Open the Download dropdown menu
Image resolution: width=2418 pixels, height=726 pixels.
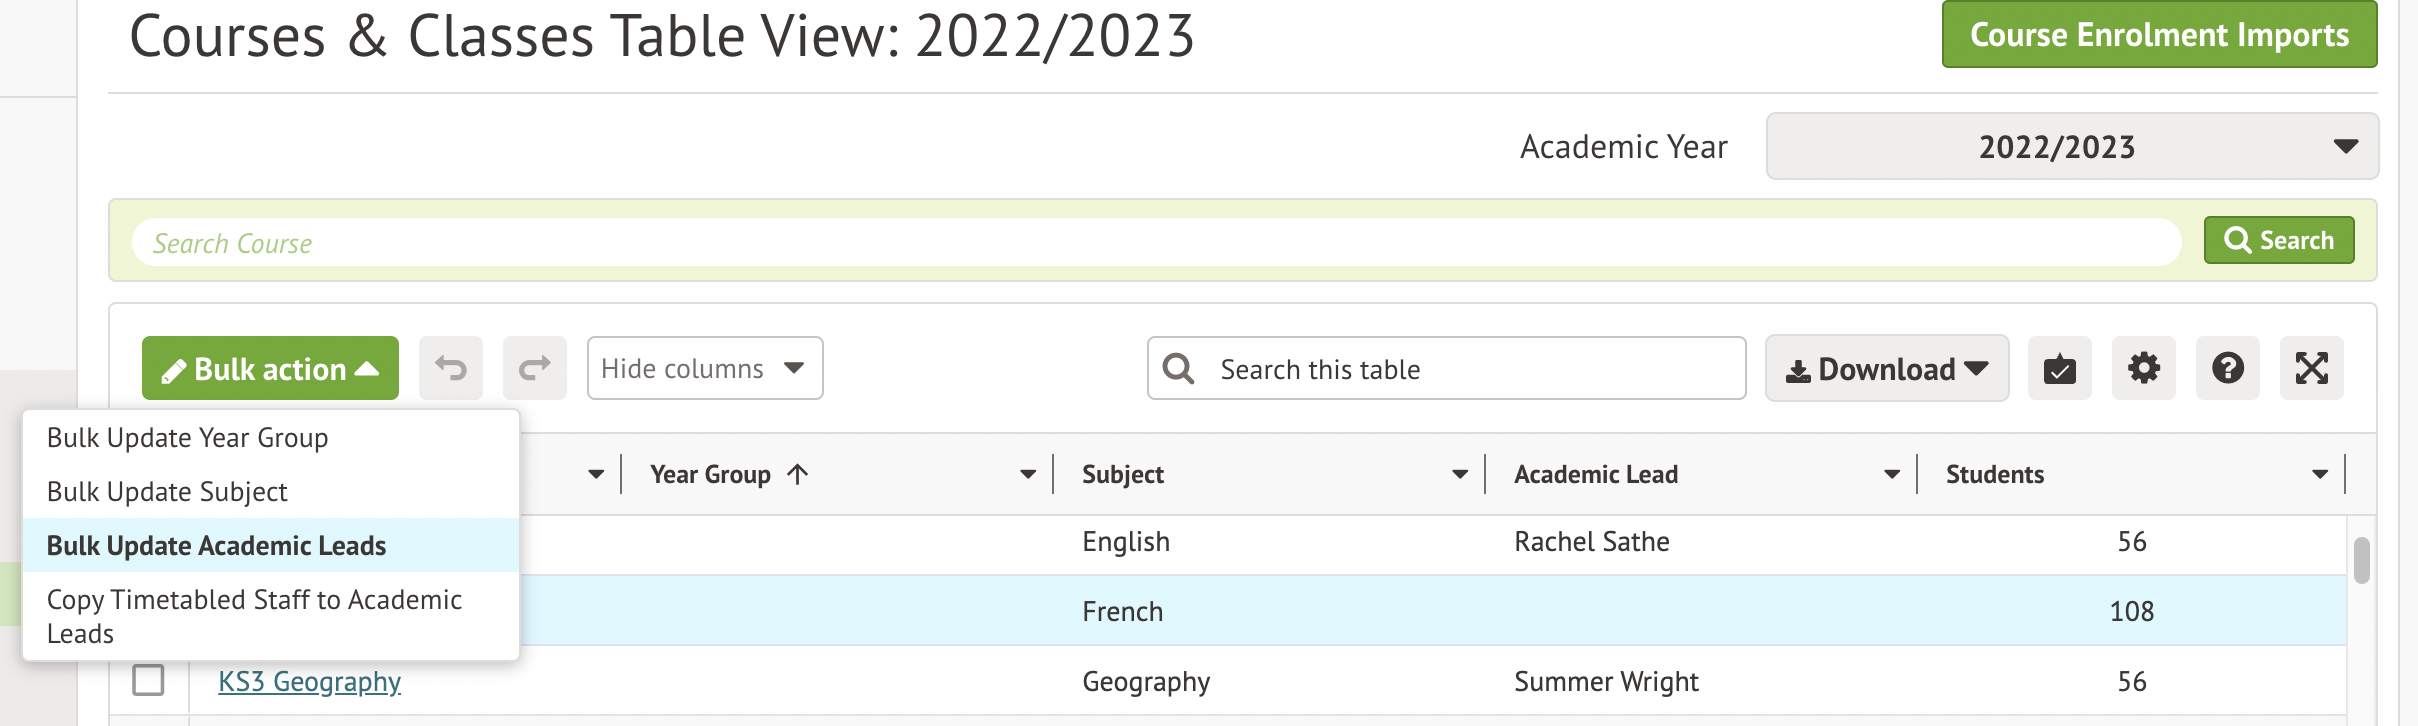(1886, 369)
